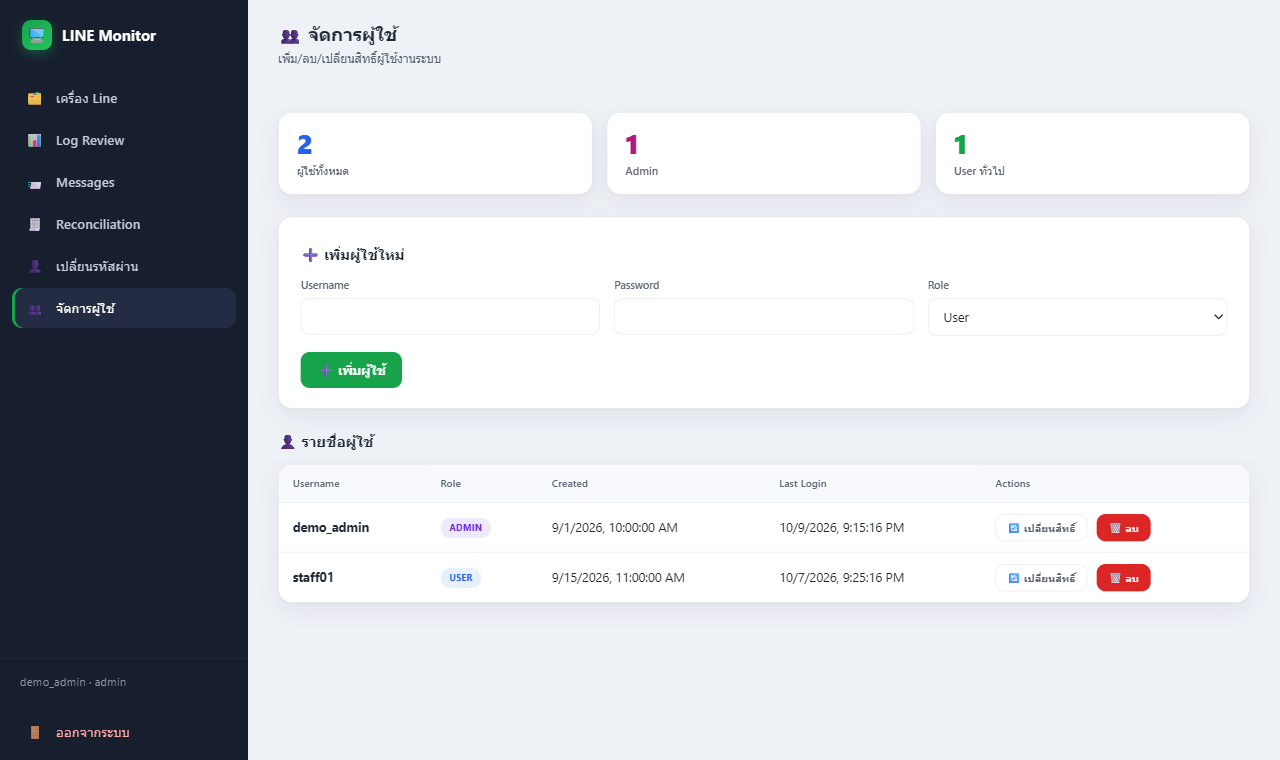Delete staff01 with the red ลบ button
The height and width of the screenshot is (760, 1280).
(1124, 578)
